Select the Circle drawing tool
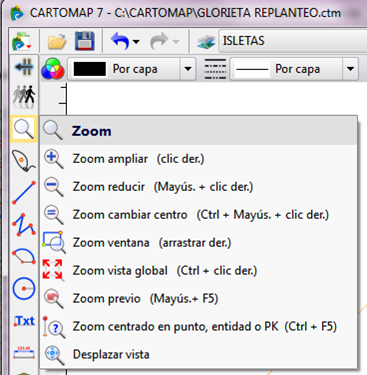The height and width of the screenshot is (375, 367). click(24, 288)
